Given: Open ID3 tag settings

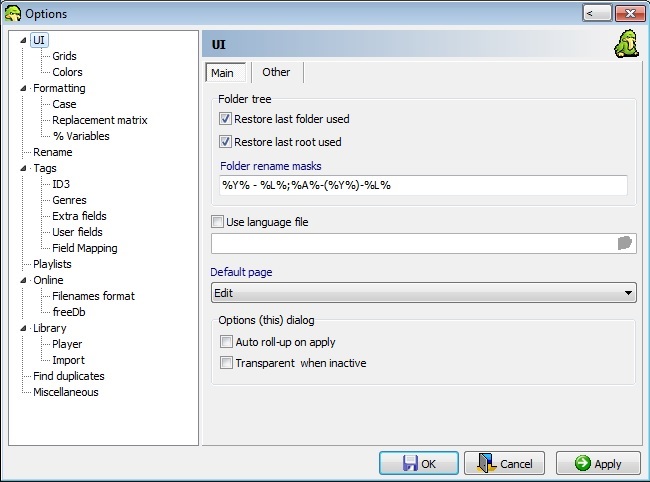Looking at the screenshot, I should coord(61,184).
